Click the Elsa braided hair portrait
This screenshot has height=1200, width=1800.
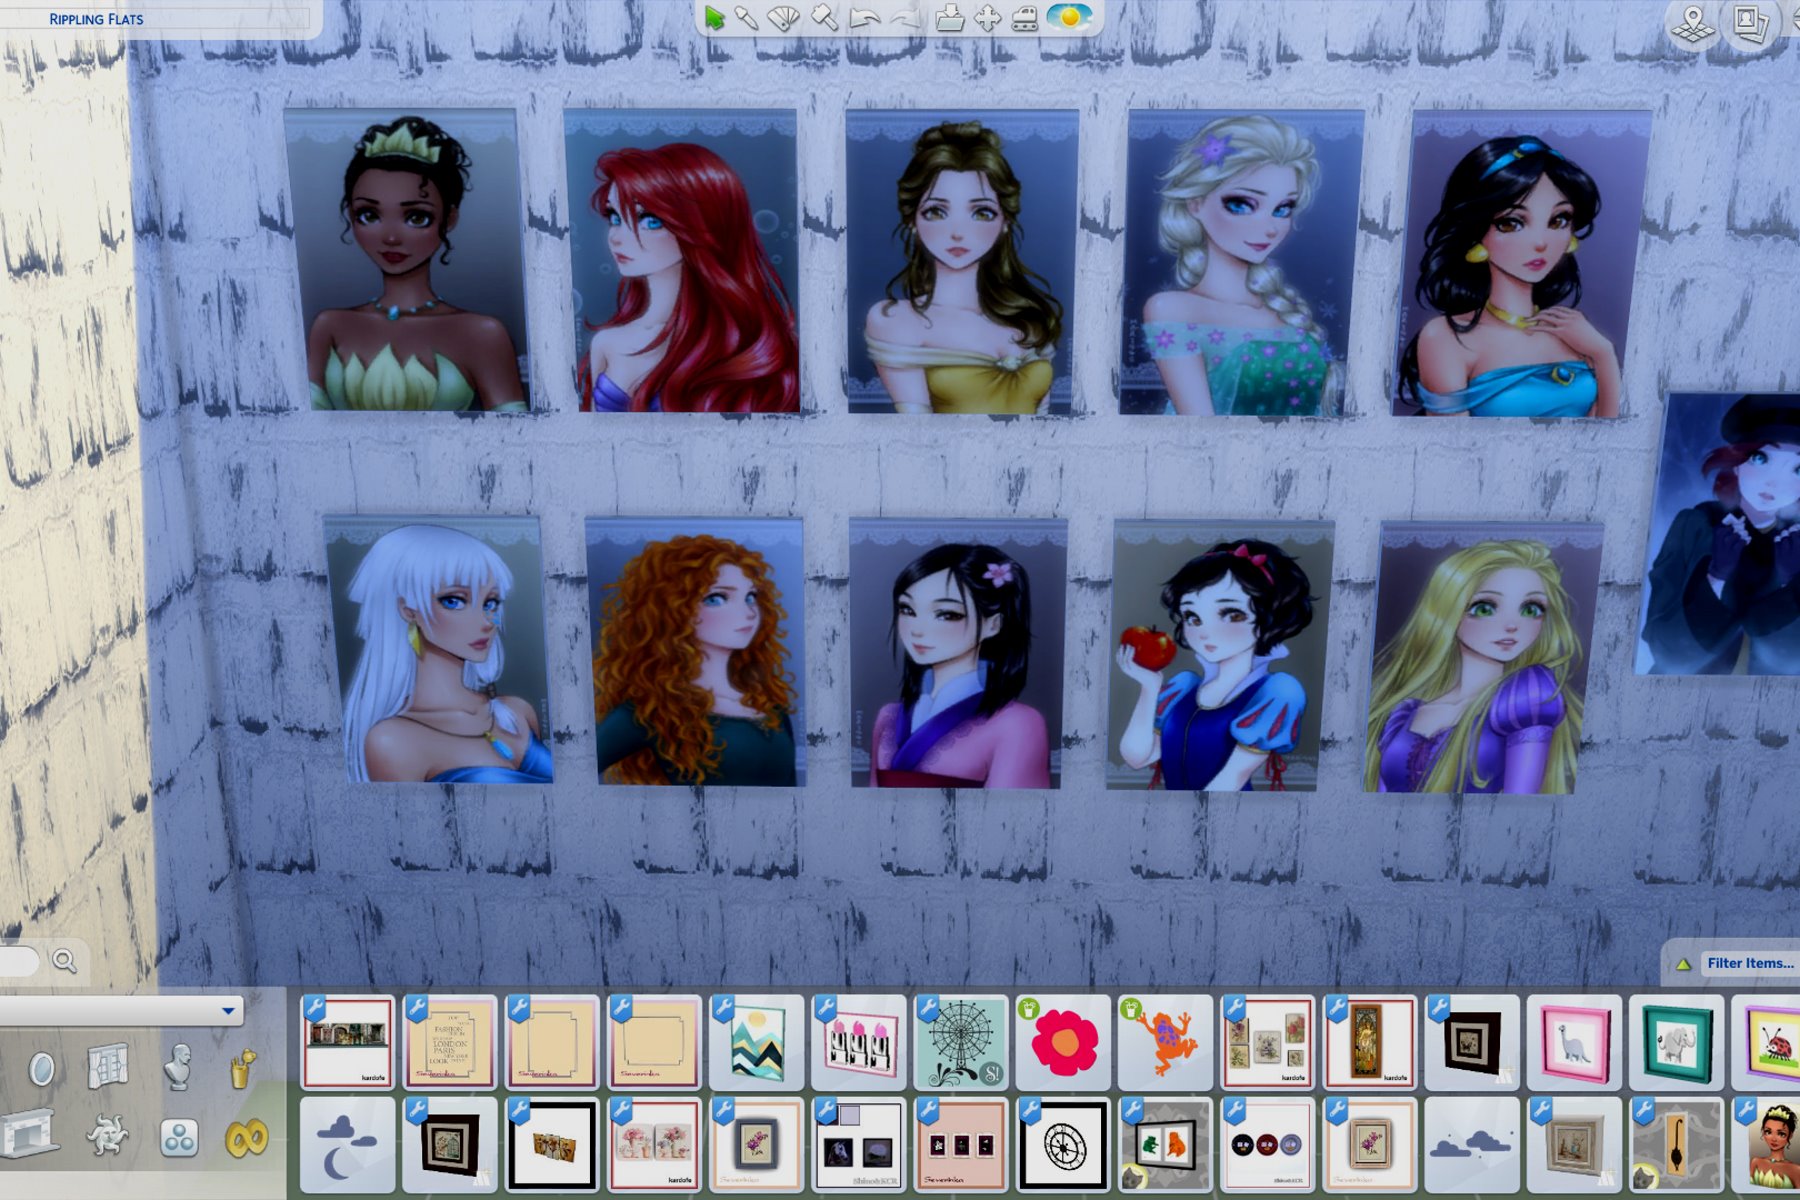(x=1242, y=263)
